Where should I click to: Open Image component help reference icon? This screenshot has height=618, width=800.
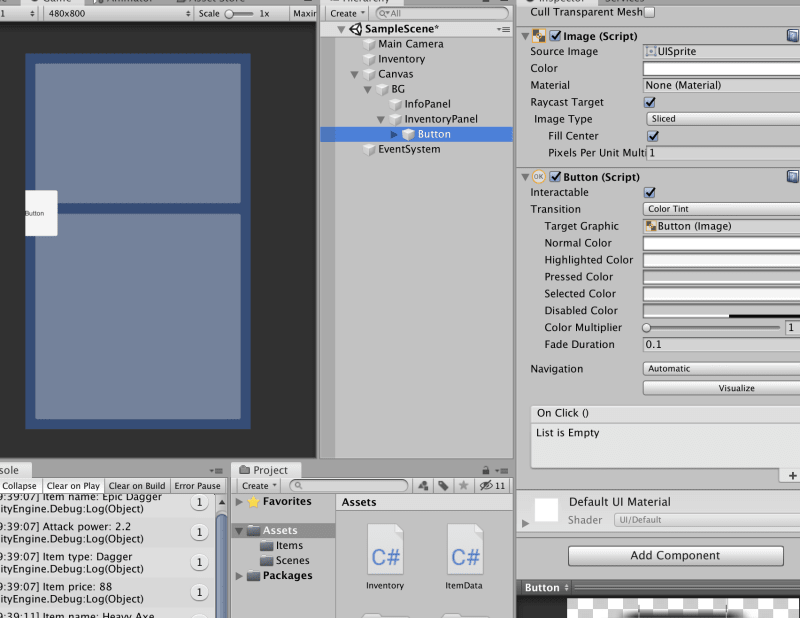(x=792, y=36)
